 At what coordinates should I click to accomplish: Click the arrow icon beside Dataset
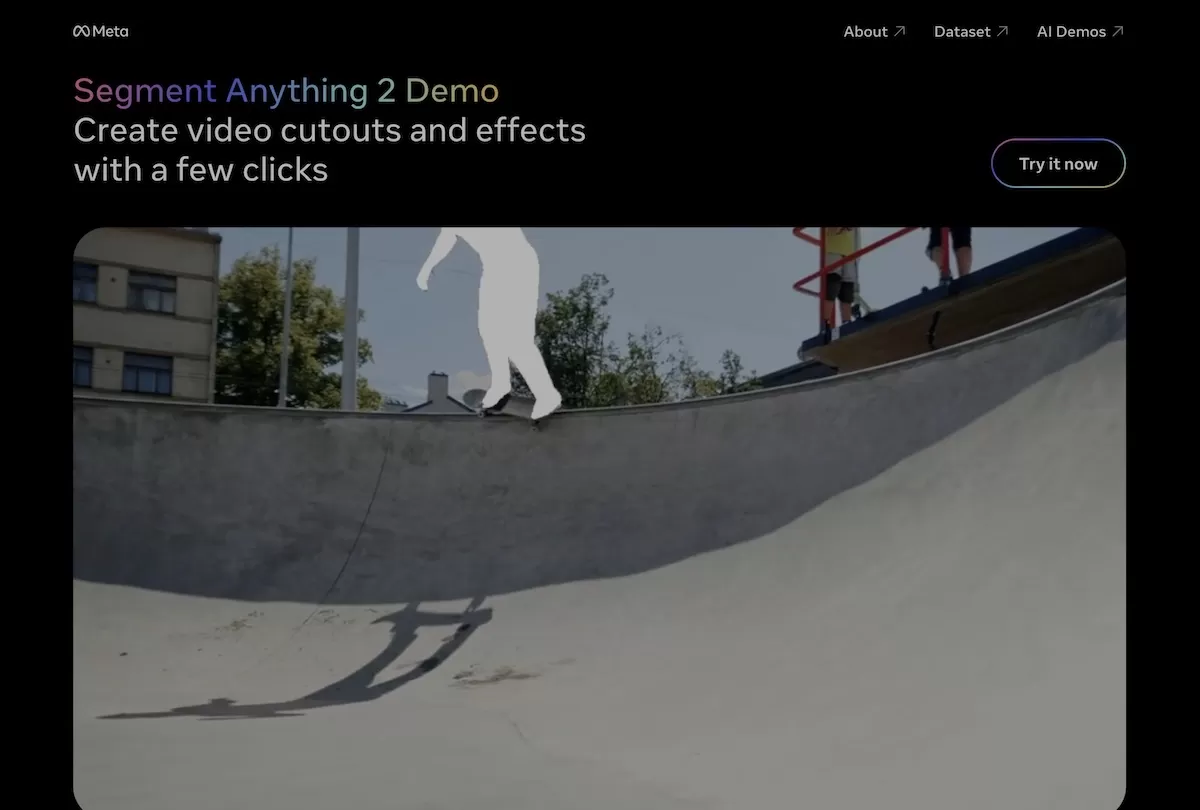point(1002,31)
